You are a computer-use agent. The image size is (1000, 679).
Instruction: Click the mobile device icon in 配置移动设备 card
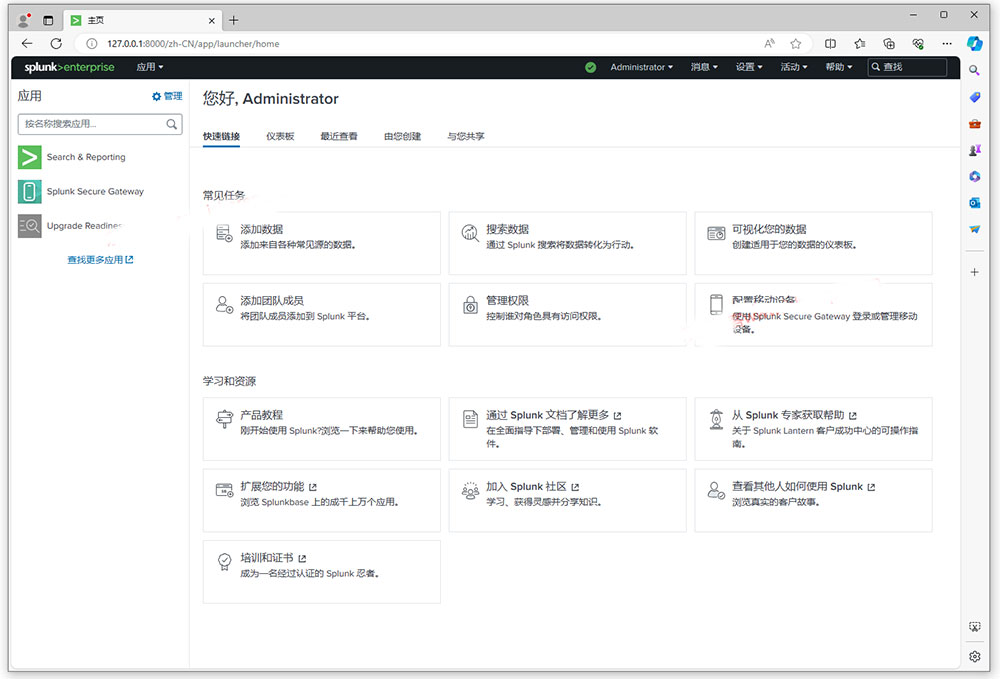pyautogui.click(x=716, y=304)
